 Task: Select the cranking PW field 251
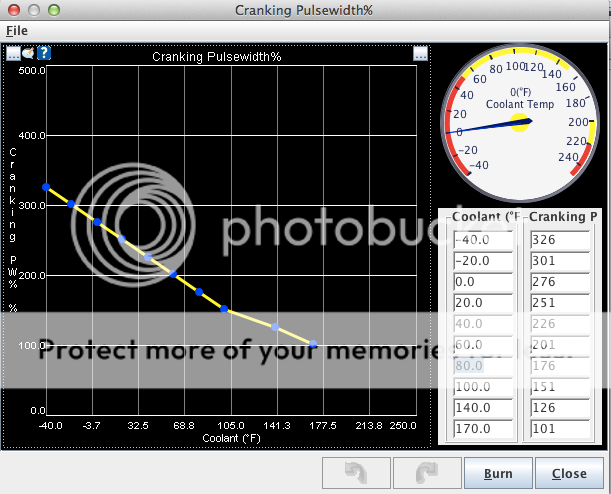pyautogui.click(x=560, y=303)
